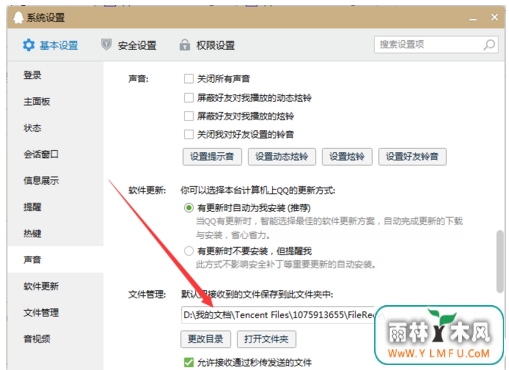
Task: Open the 基本设置 tab
Action: coord(50,45)
